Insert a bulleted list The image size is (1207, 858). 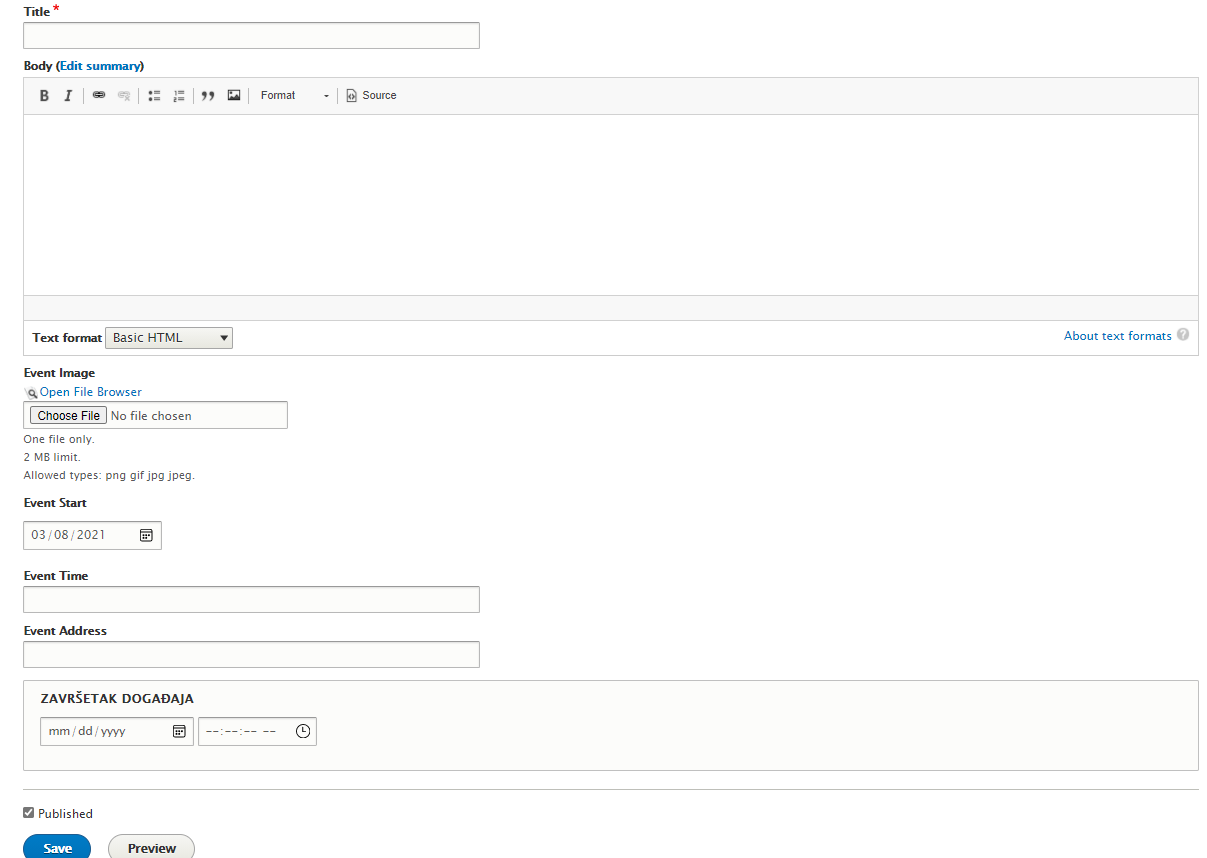coord(154,96)
